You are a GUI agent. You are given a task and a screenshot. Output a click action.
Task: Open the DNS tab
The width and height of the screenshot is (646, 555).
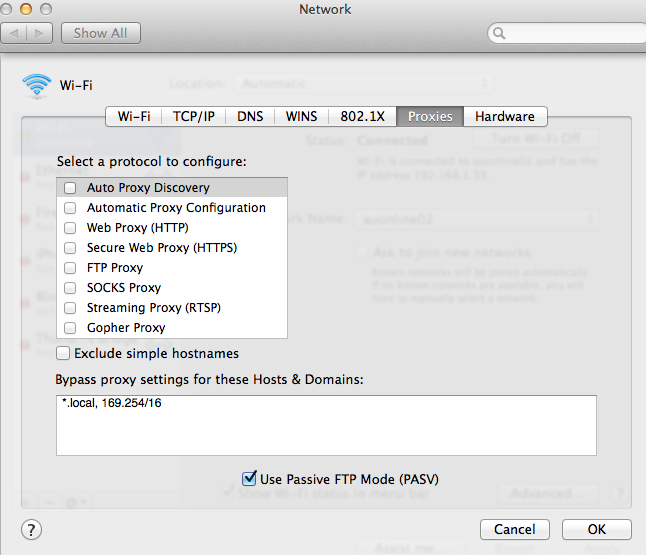[x=250, y=117]
